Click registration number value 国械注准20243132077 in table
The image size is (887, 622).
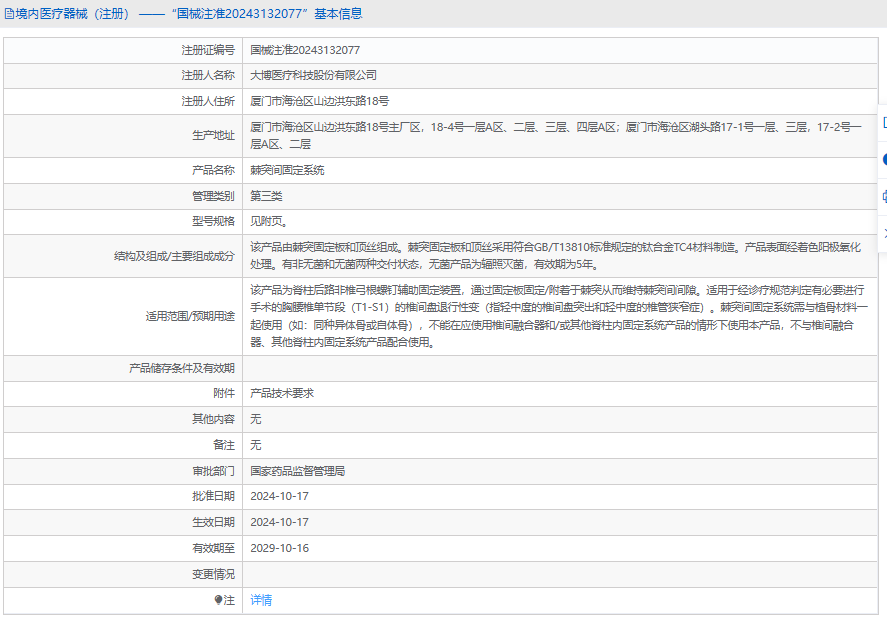305,49
